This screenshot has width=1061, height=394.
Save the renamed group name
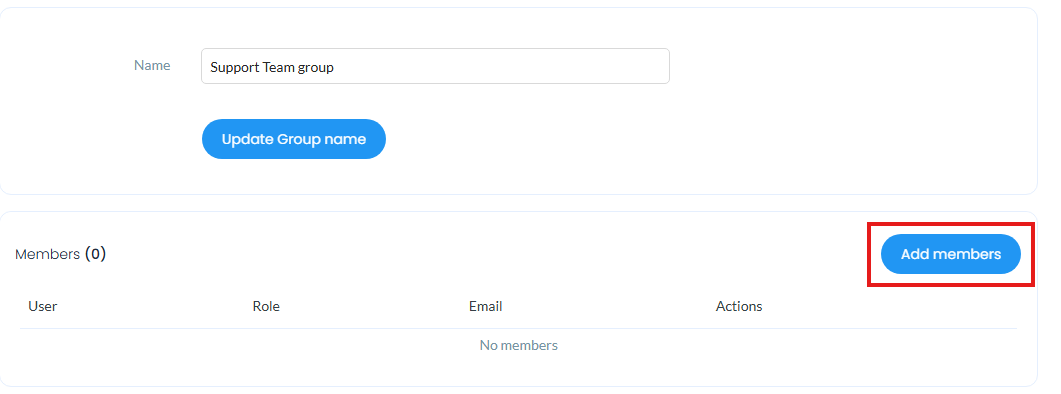pyautogui.click(x=294, y=139)
